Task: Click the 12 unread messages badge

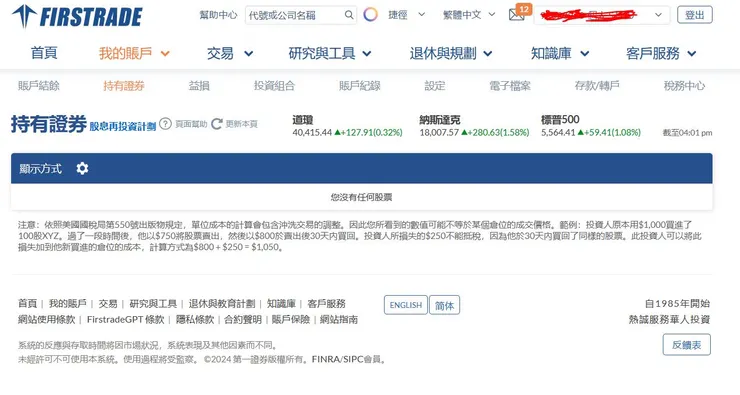Action: pyautogui.click(x=524, y=9)
